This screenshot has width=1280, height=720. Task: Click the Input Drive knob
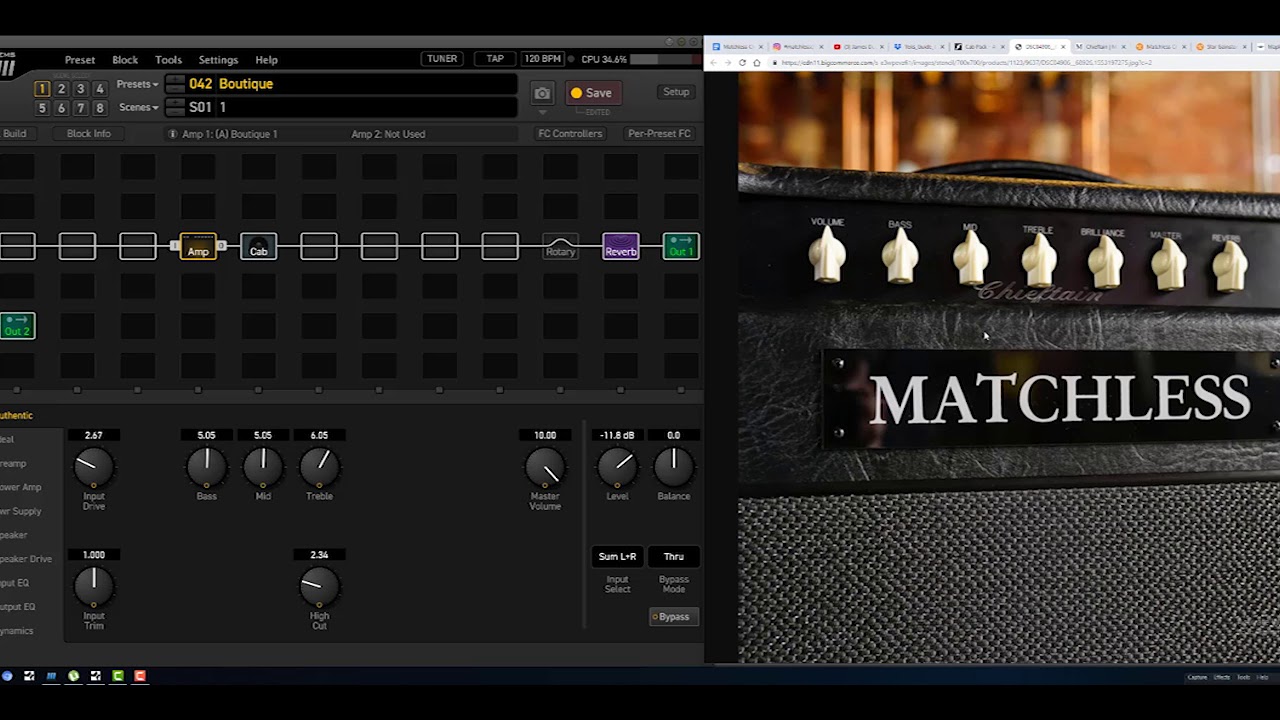(x=94, y=466)
